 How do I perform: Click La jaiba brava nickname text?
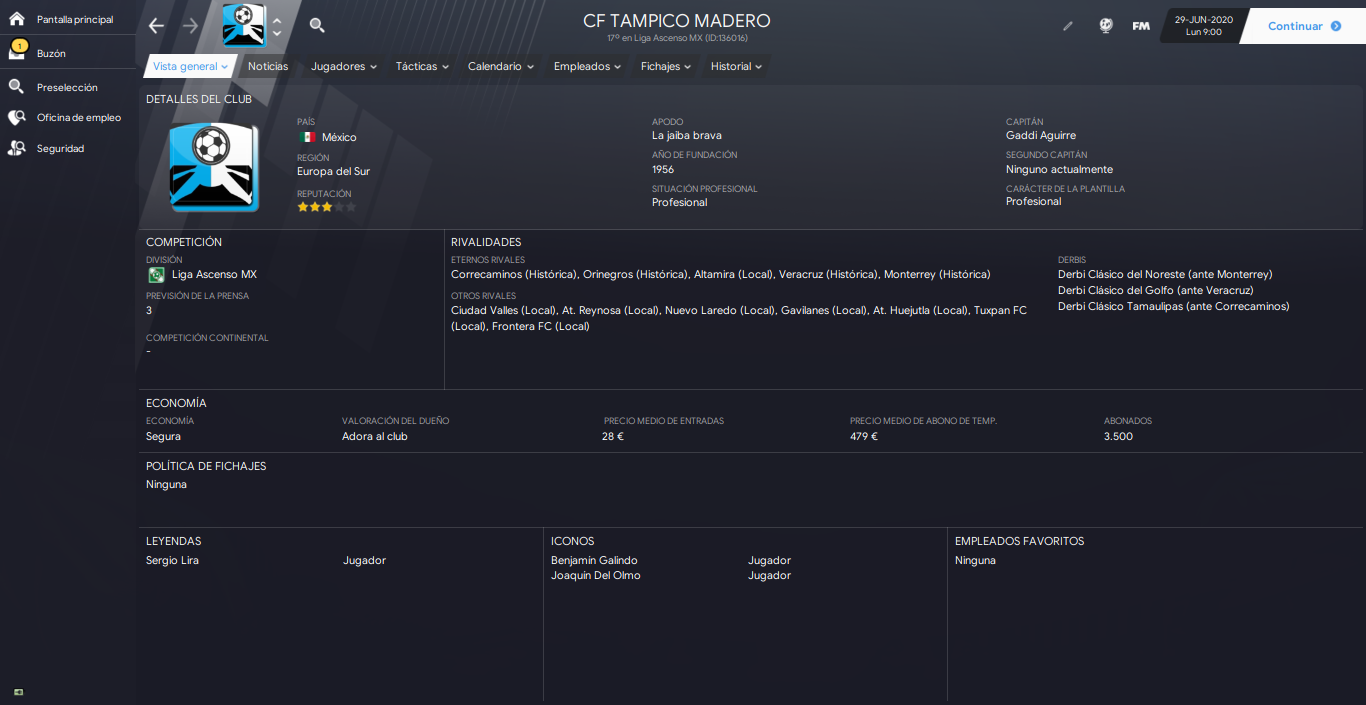tap(687, 135)
